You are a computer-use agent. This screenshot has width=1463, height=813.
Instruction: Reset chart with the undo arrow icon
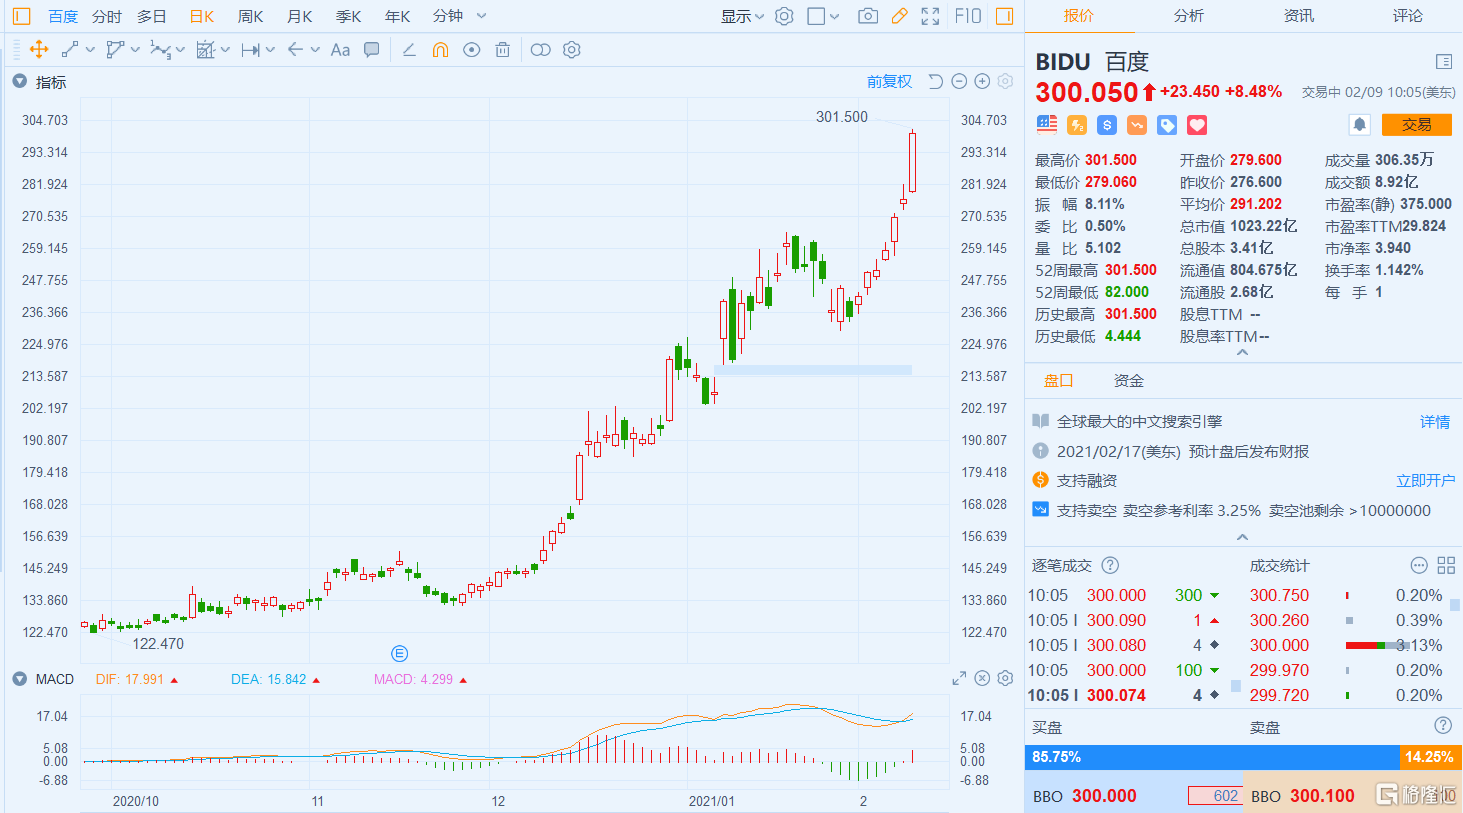pyautogui.click(x=936, y=81)
